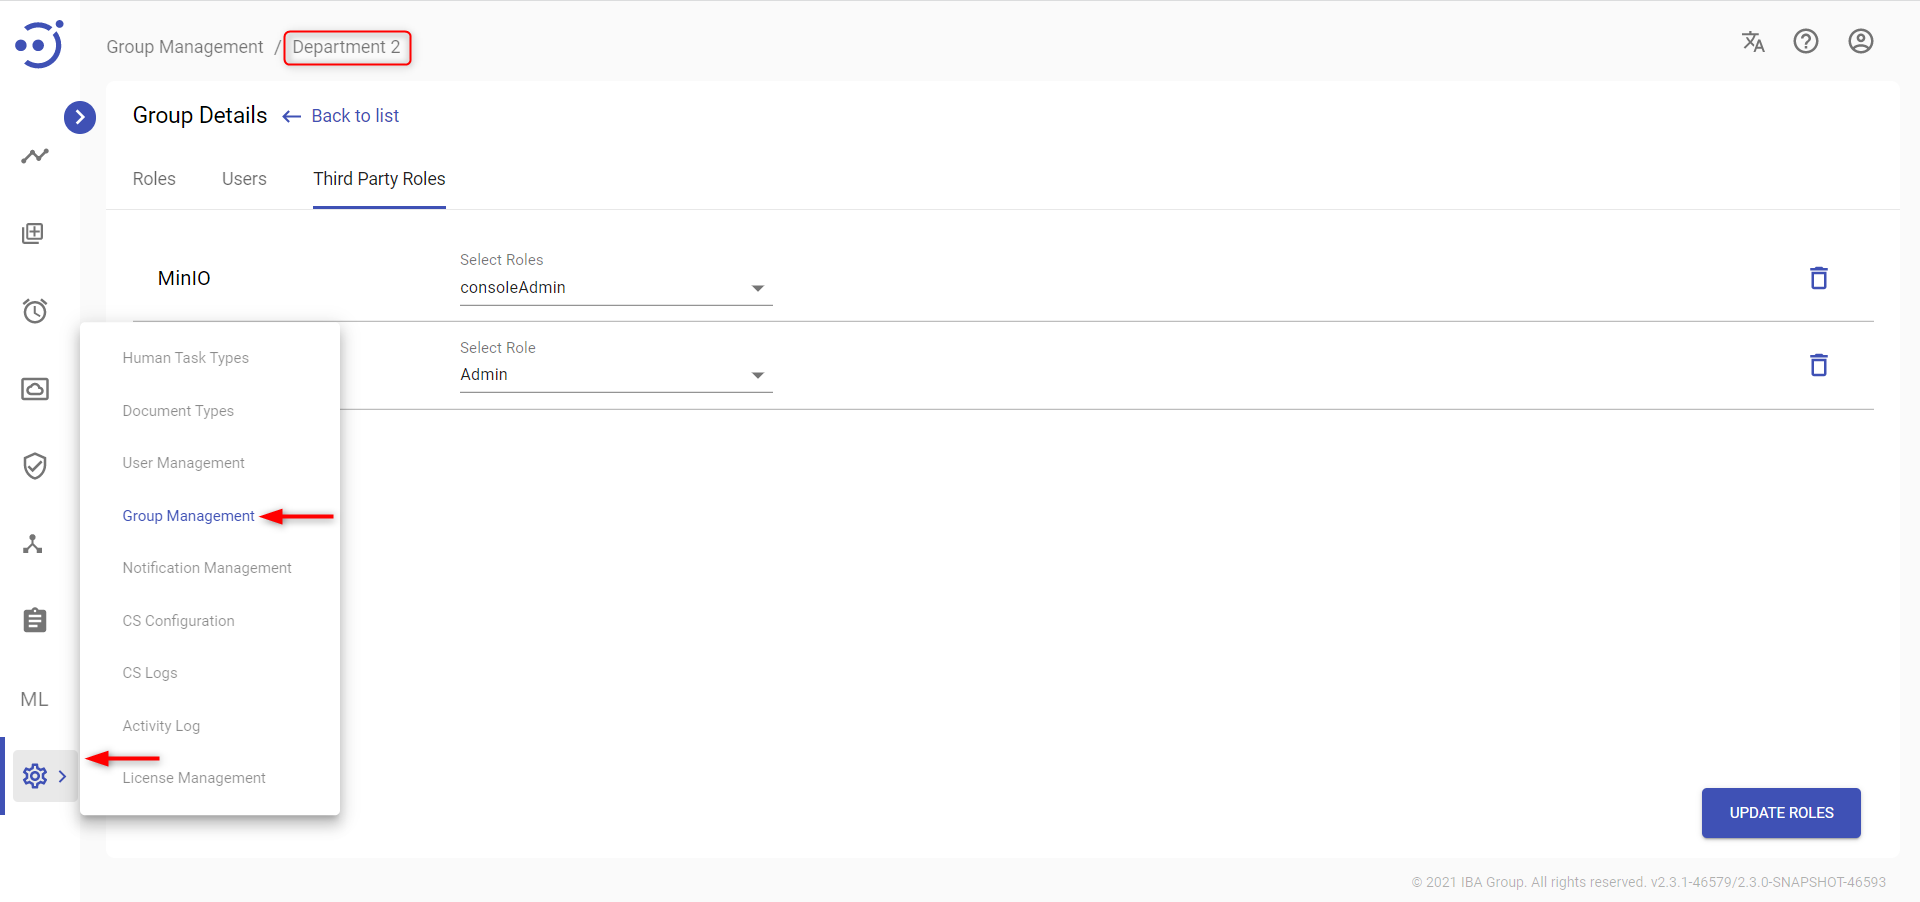Open the add-library sidebar icon
The width and height of the screenshot is (1920, 902).
click(x=34, y=233)
